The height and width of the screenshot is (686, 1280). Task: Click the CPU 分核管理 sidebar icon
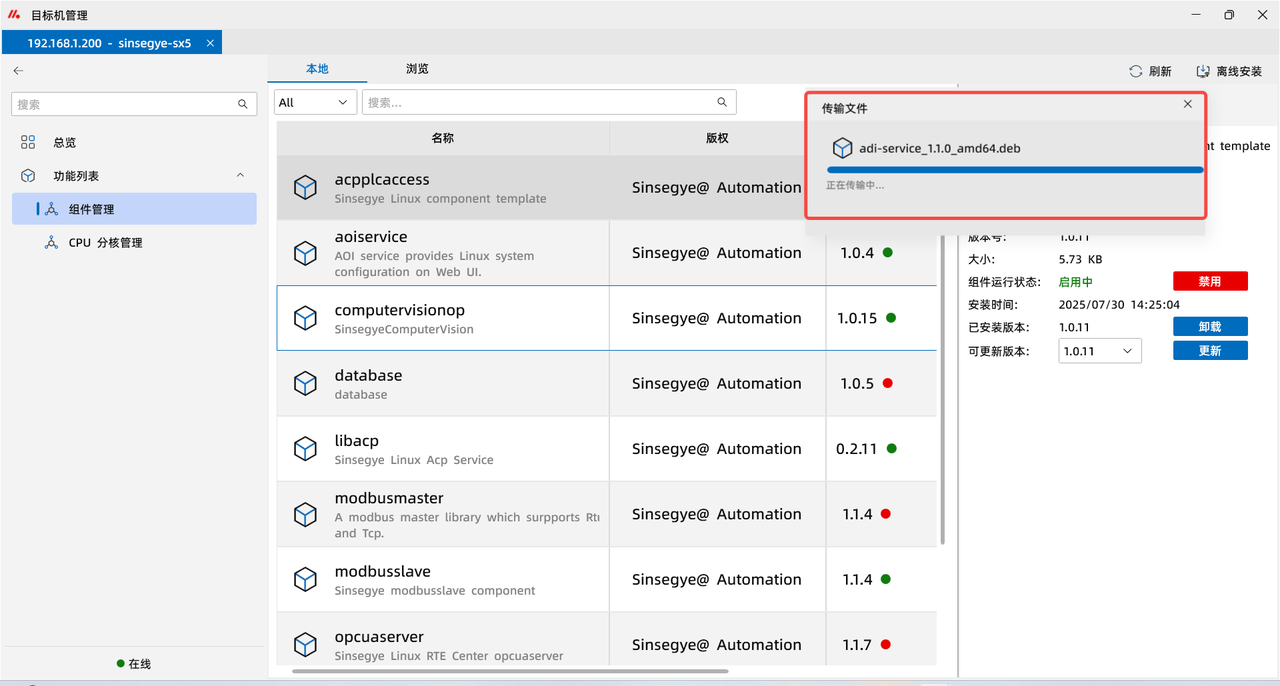tap(51, 243)
